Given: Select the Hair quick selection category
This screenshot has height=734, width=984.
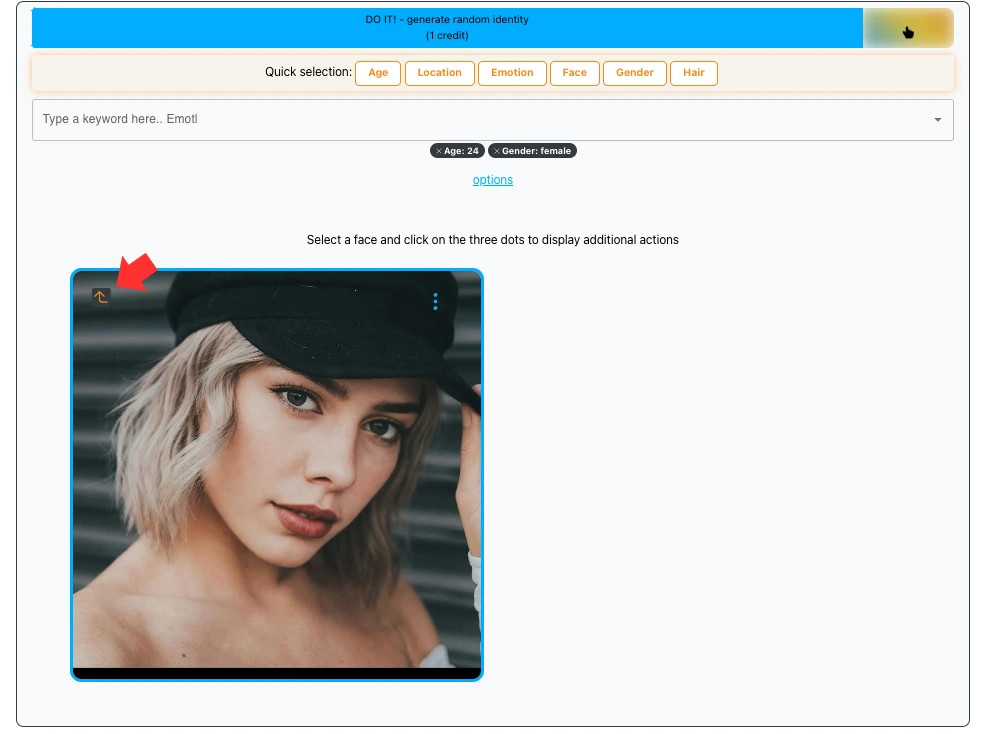Looking at the screenshot, I should coord(694,72).
